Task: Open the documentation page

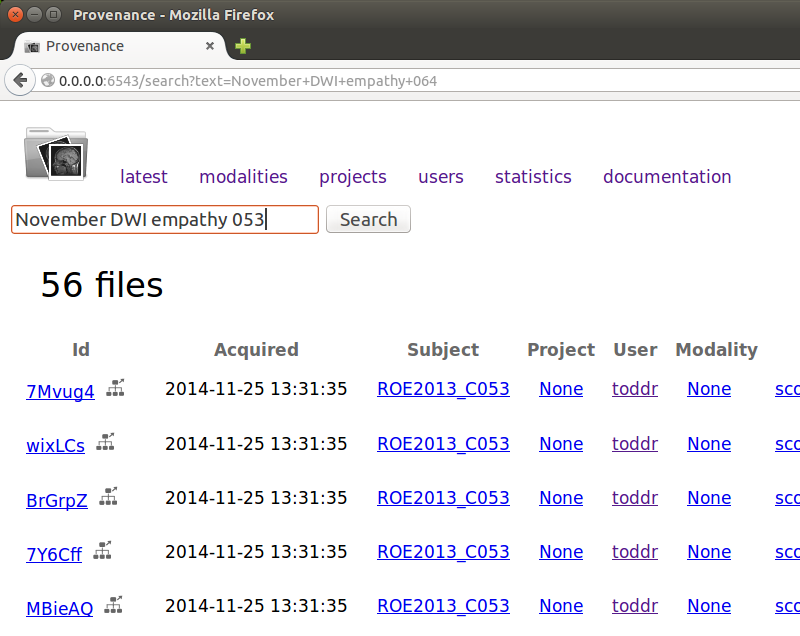Action: coord(667,176)
